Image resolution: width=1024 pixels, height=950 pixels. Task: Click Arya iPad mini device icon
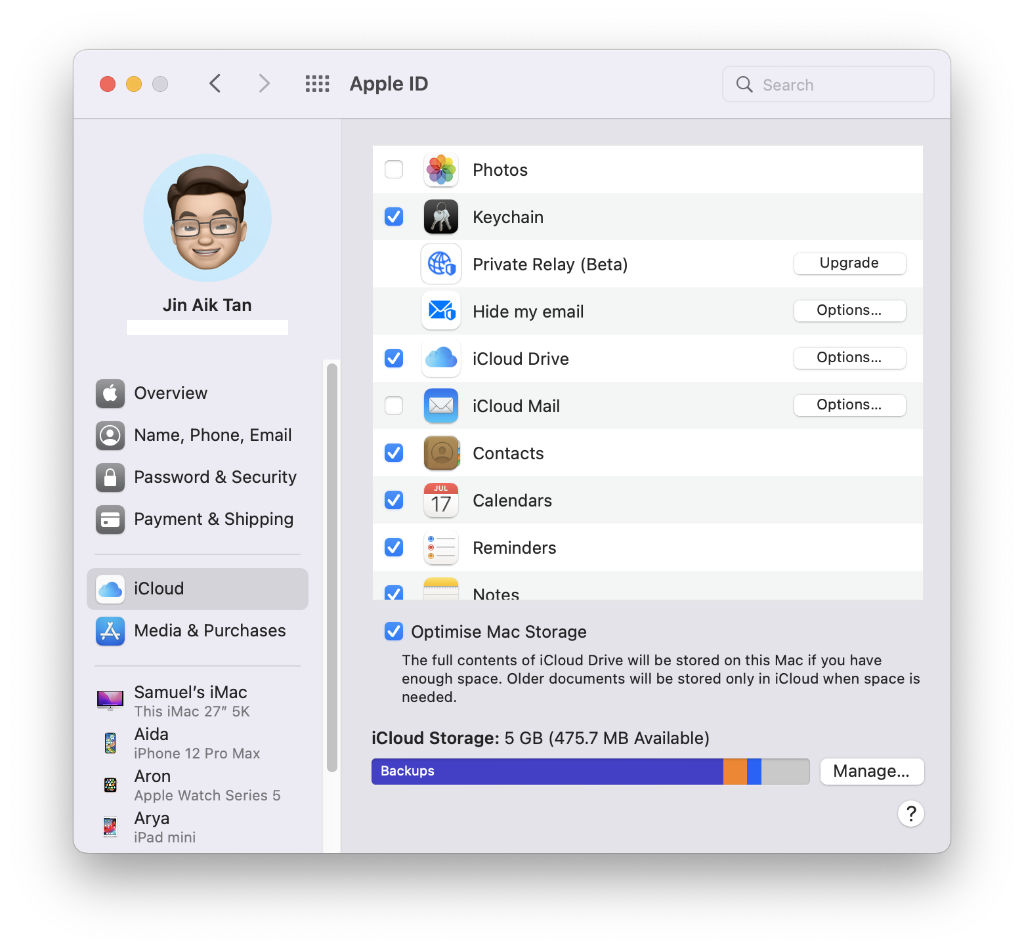tap(110, 827)
